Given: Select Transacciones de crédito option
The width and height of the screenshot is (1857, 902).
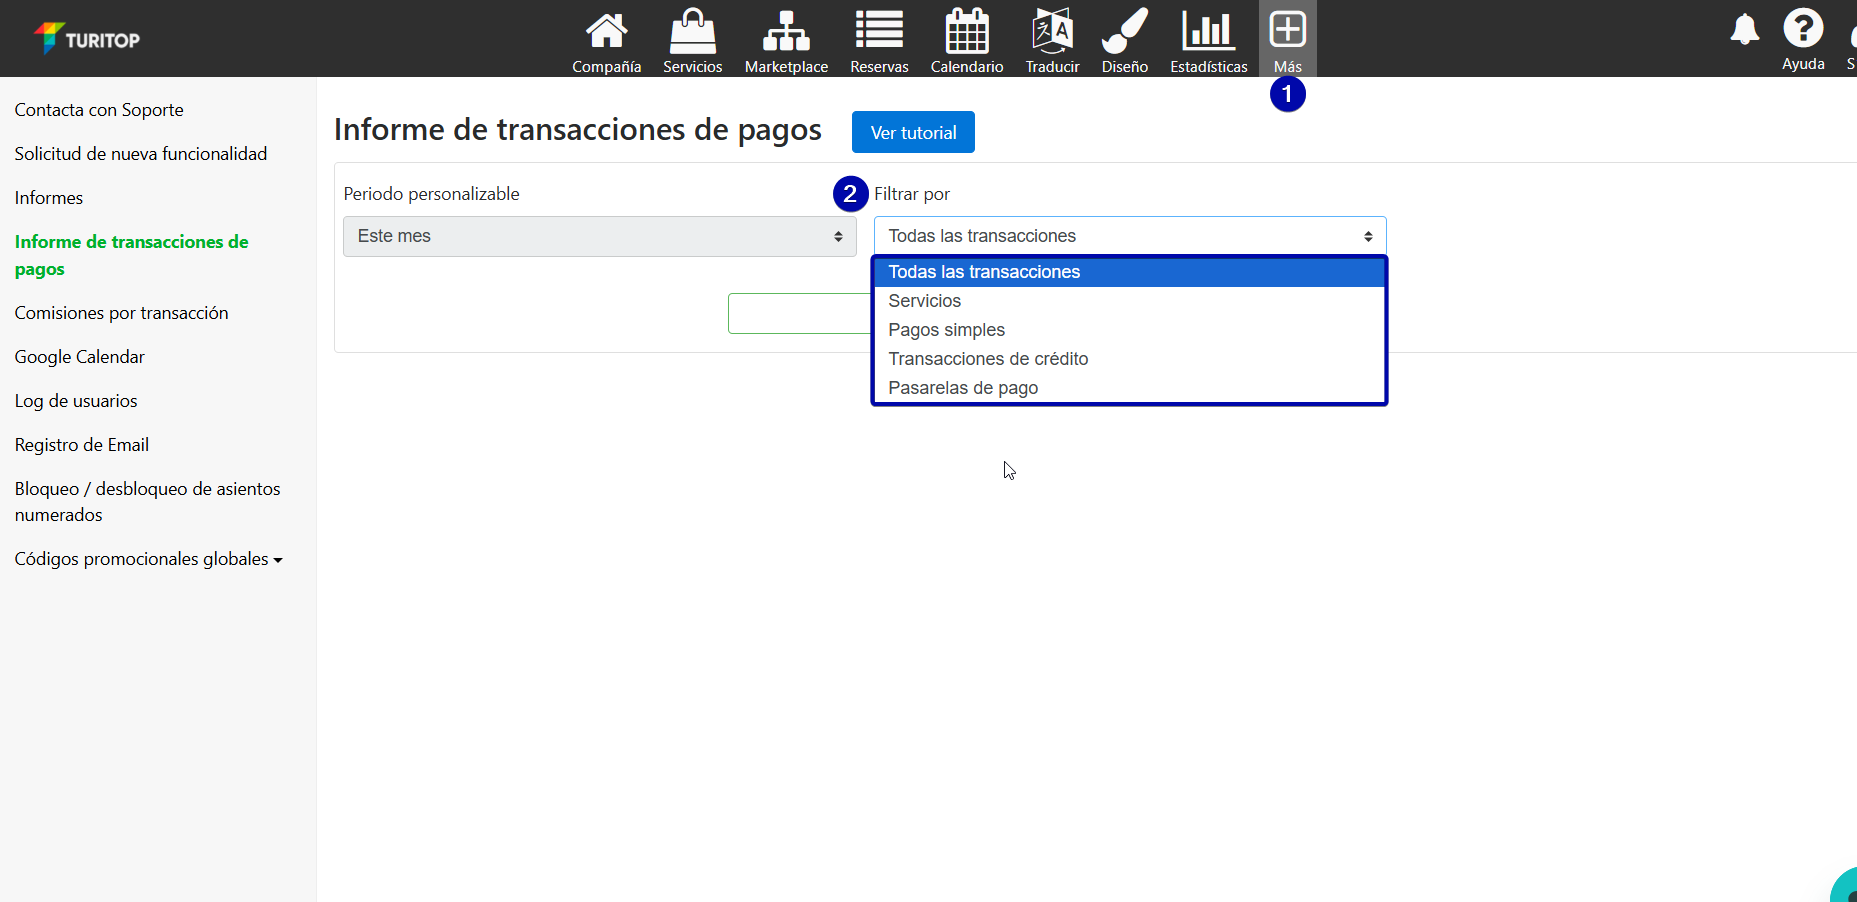Looking at the screenshot, I should [x=987, y=359].
